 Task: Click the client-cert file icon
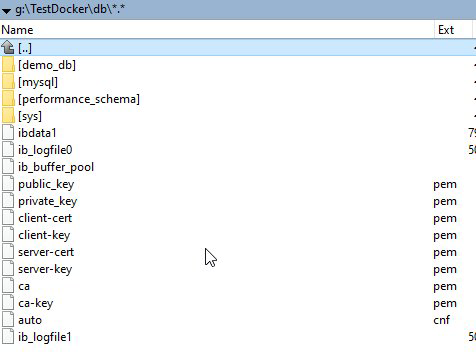8,218
